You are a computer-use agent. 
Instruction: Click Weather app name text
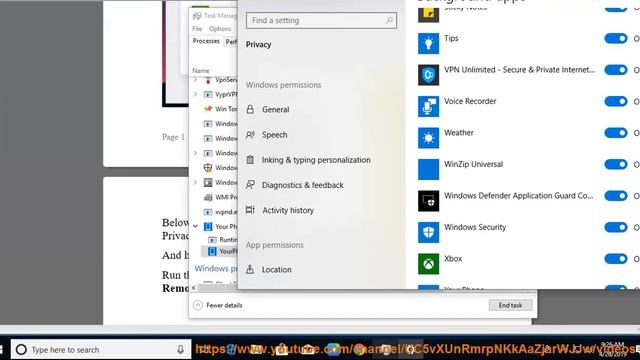pyautogui.click(x=459, y=133)
